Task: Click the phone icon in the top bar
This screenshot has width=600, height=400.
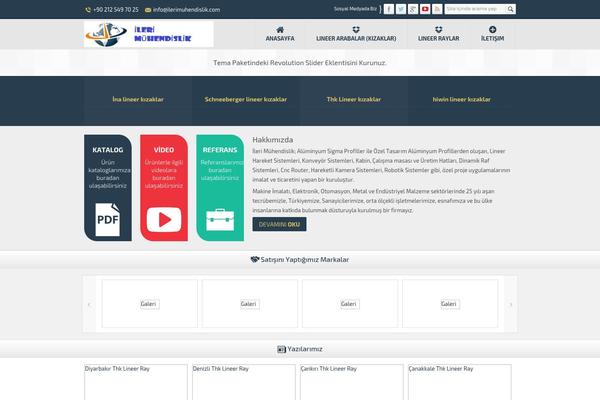Action: (x=88, y=10)
